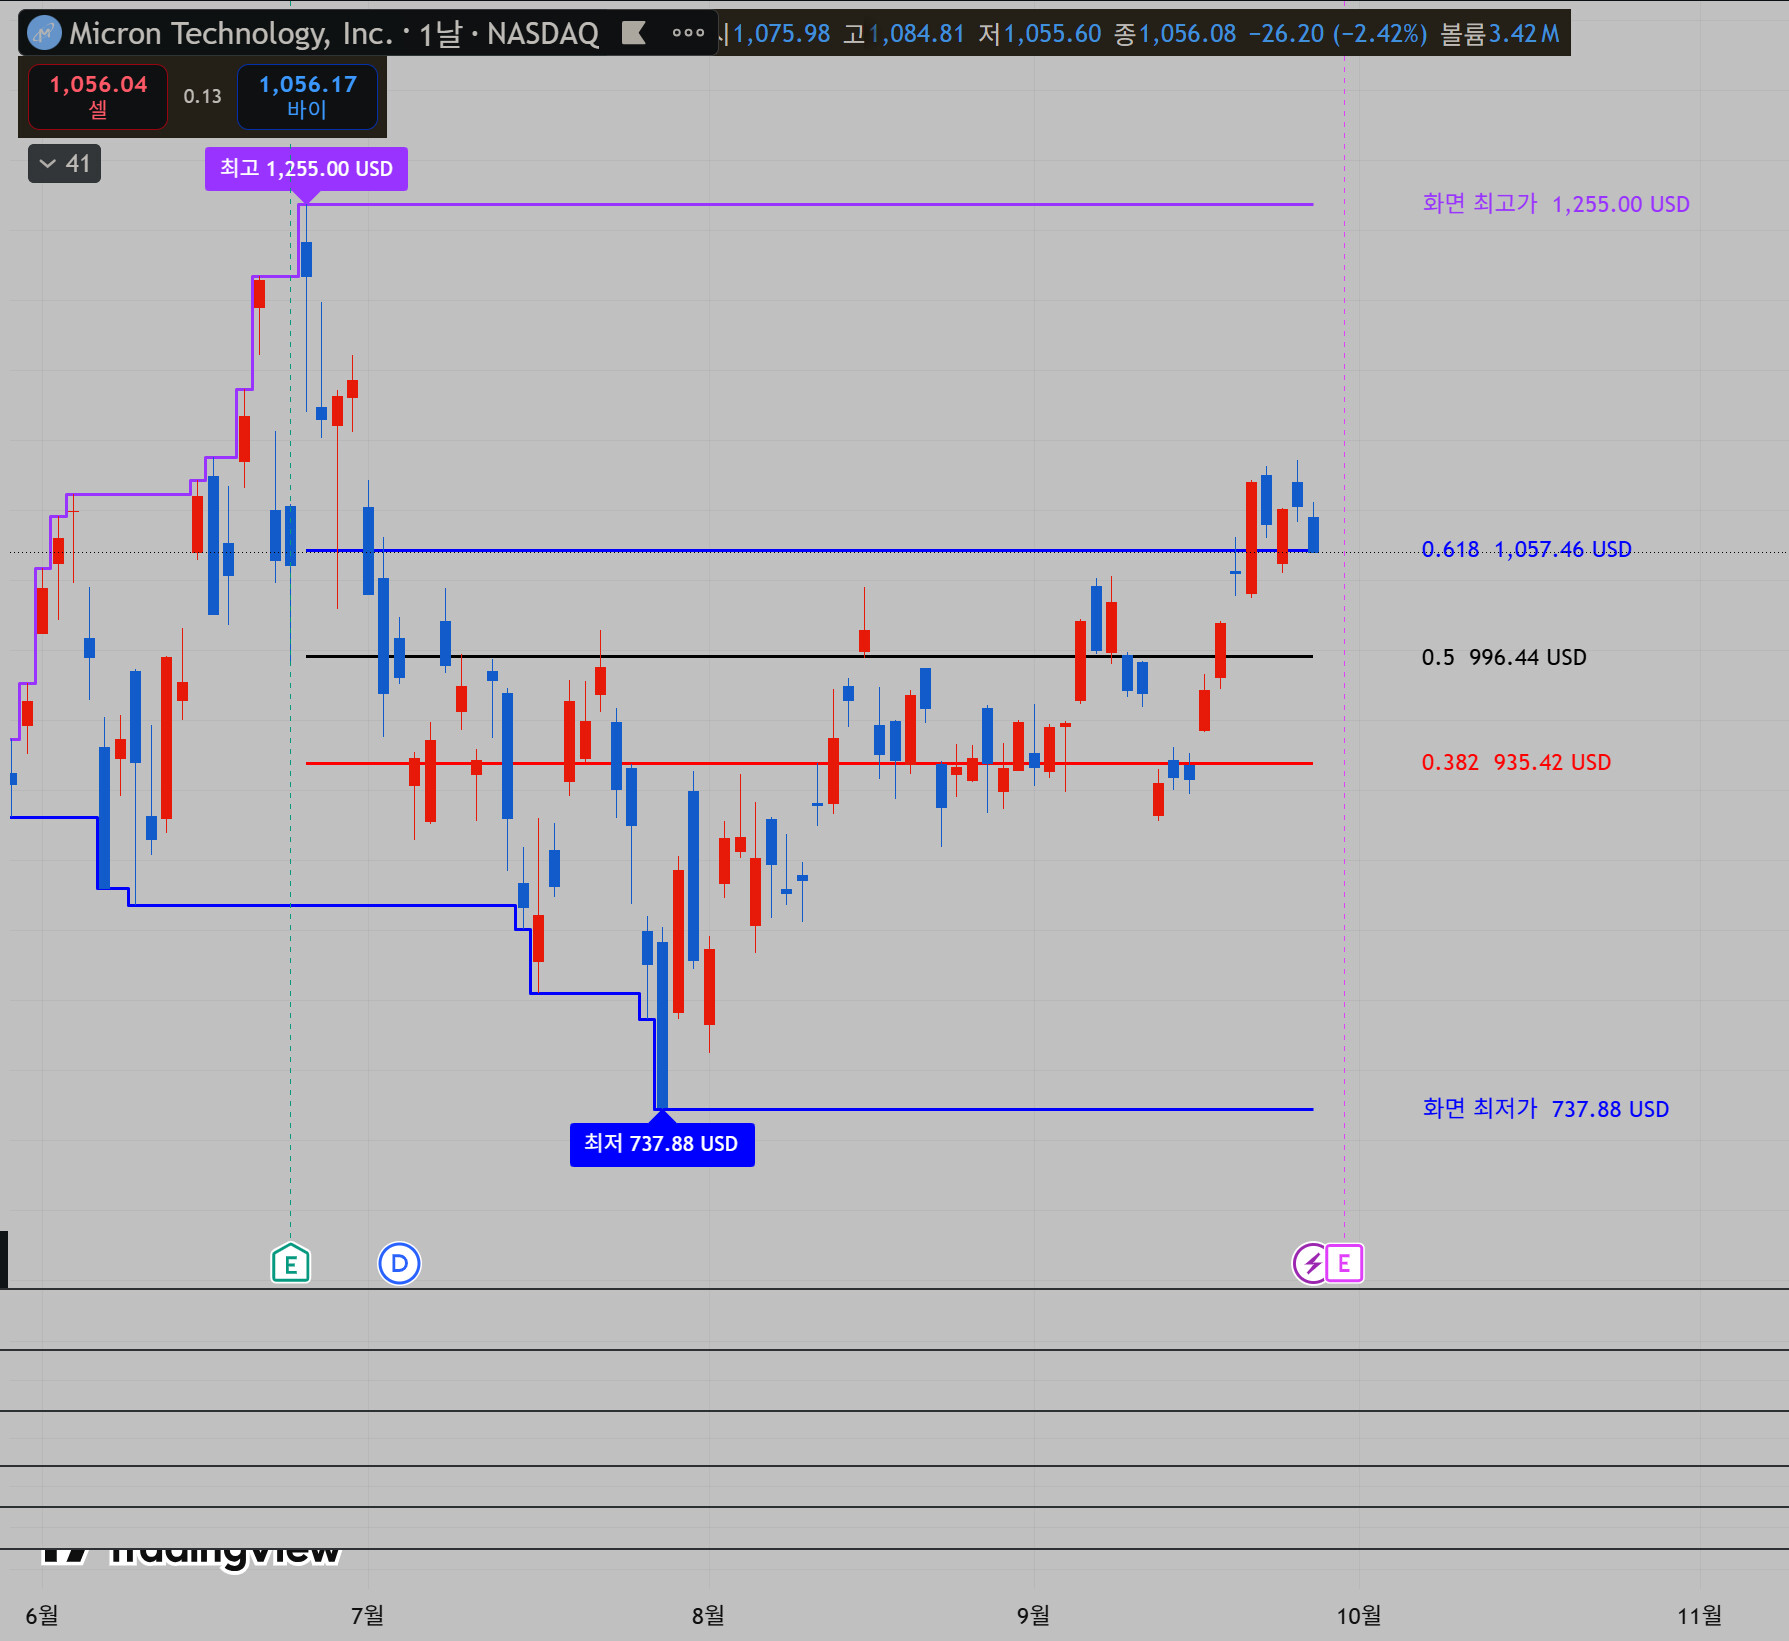
Task: Click the 최고 1,255.00 USD high label
Action: 306,168
